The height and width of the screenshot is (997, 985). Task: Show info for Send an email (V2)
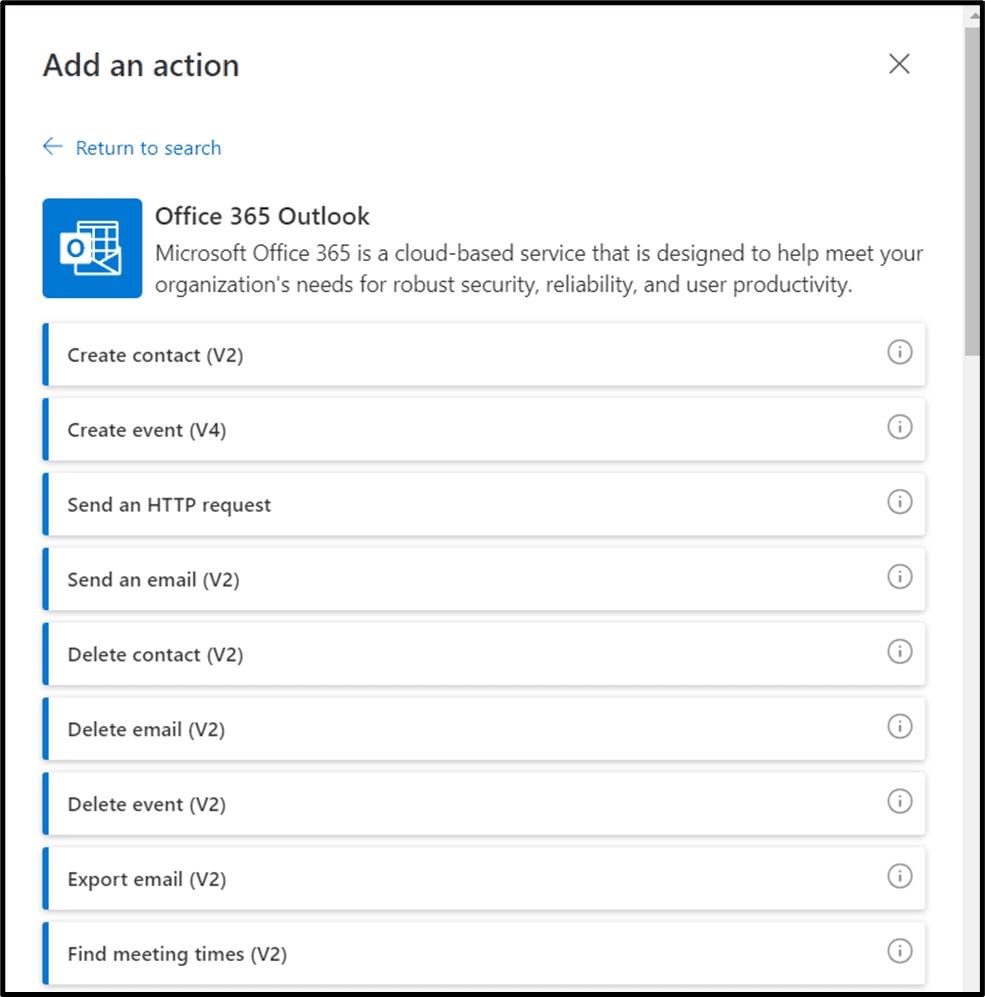tap(899, 577)
